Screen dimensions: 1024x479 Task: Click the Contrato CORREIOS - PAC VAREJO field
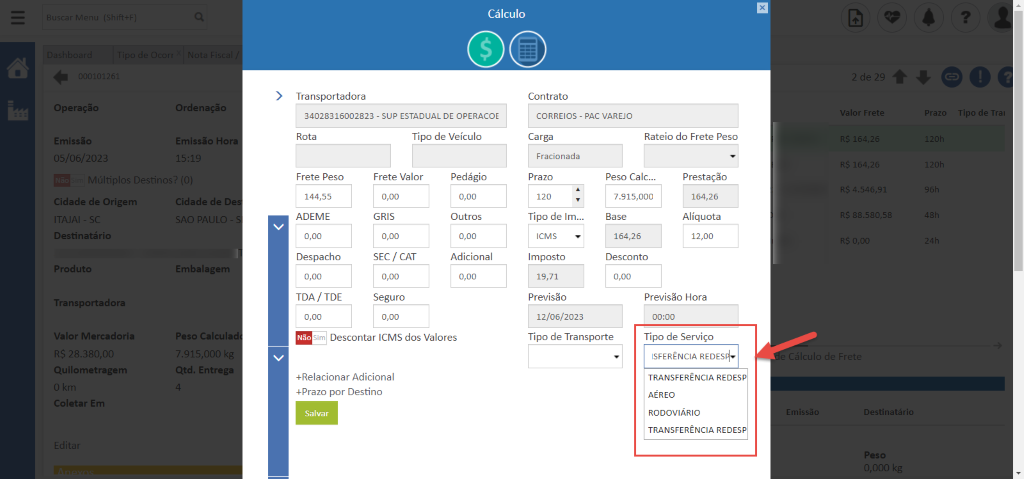(x=633, y=116)
